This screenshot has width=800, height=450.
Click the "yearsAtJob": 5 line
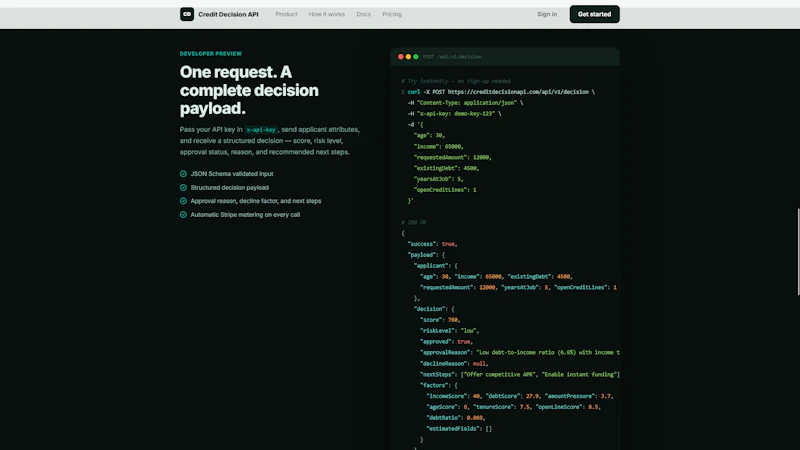439,179
